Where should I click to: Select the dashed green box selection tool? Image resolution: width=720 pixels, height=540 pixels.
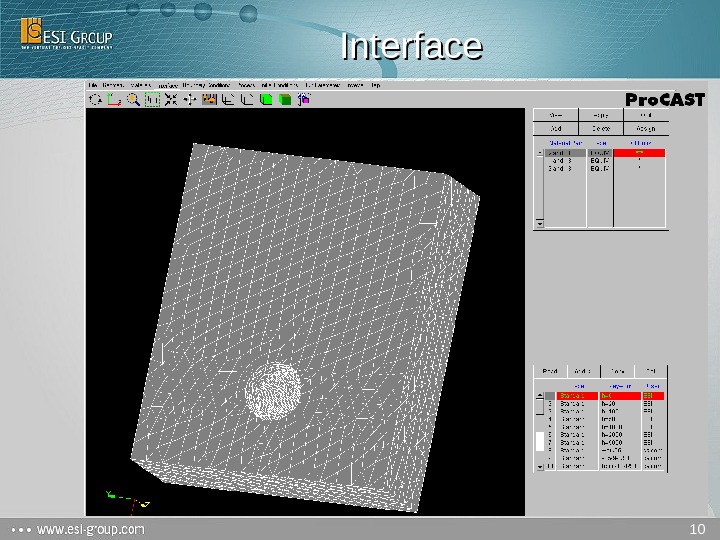click(x=153, y=99)
